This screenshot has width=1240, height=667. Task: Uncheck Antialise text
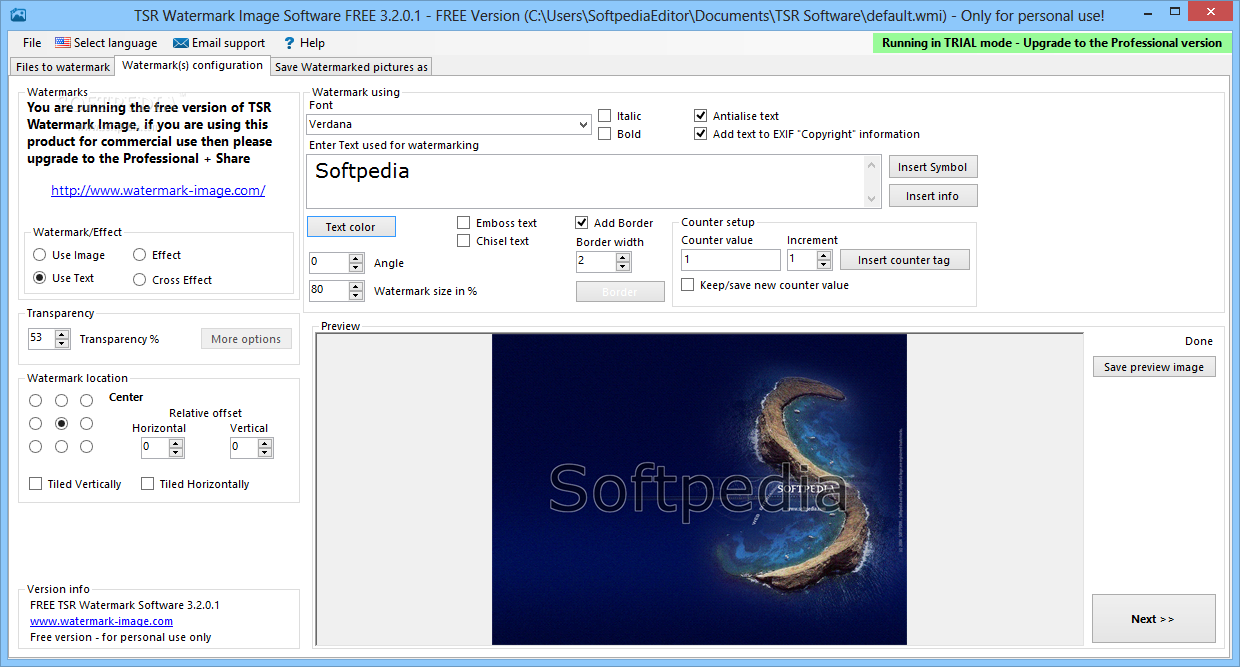[701, 116]
